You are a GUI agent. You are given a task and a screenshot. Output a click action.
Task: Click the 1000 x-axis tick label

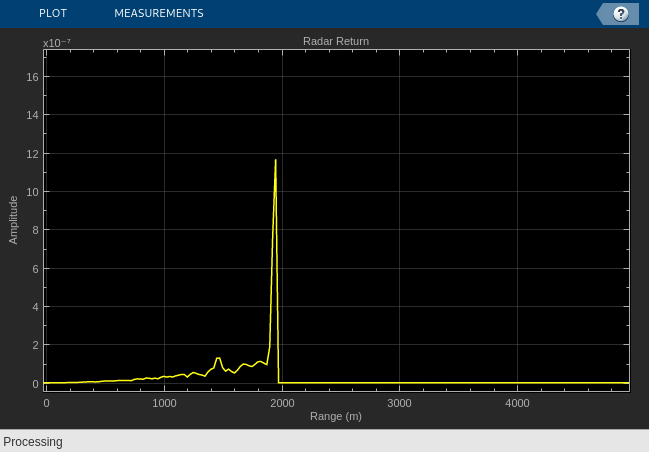tap(164, 403)
